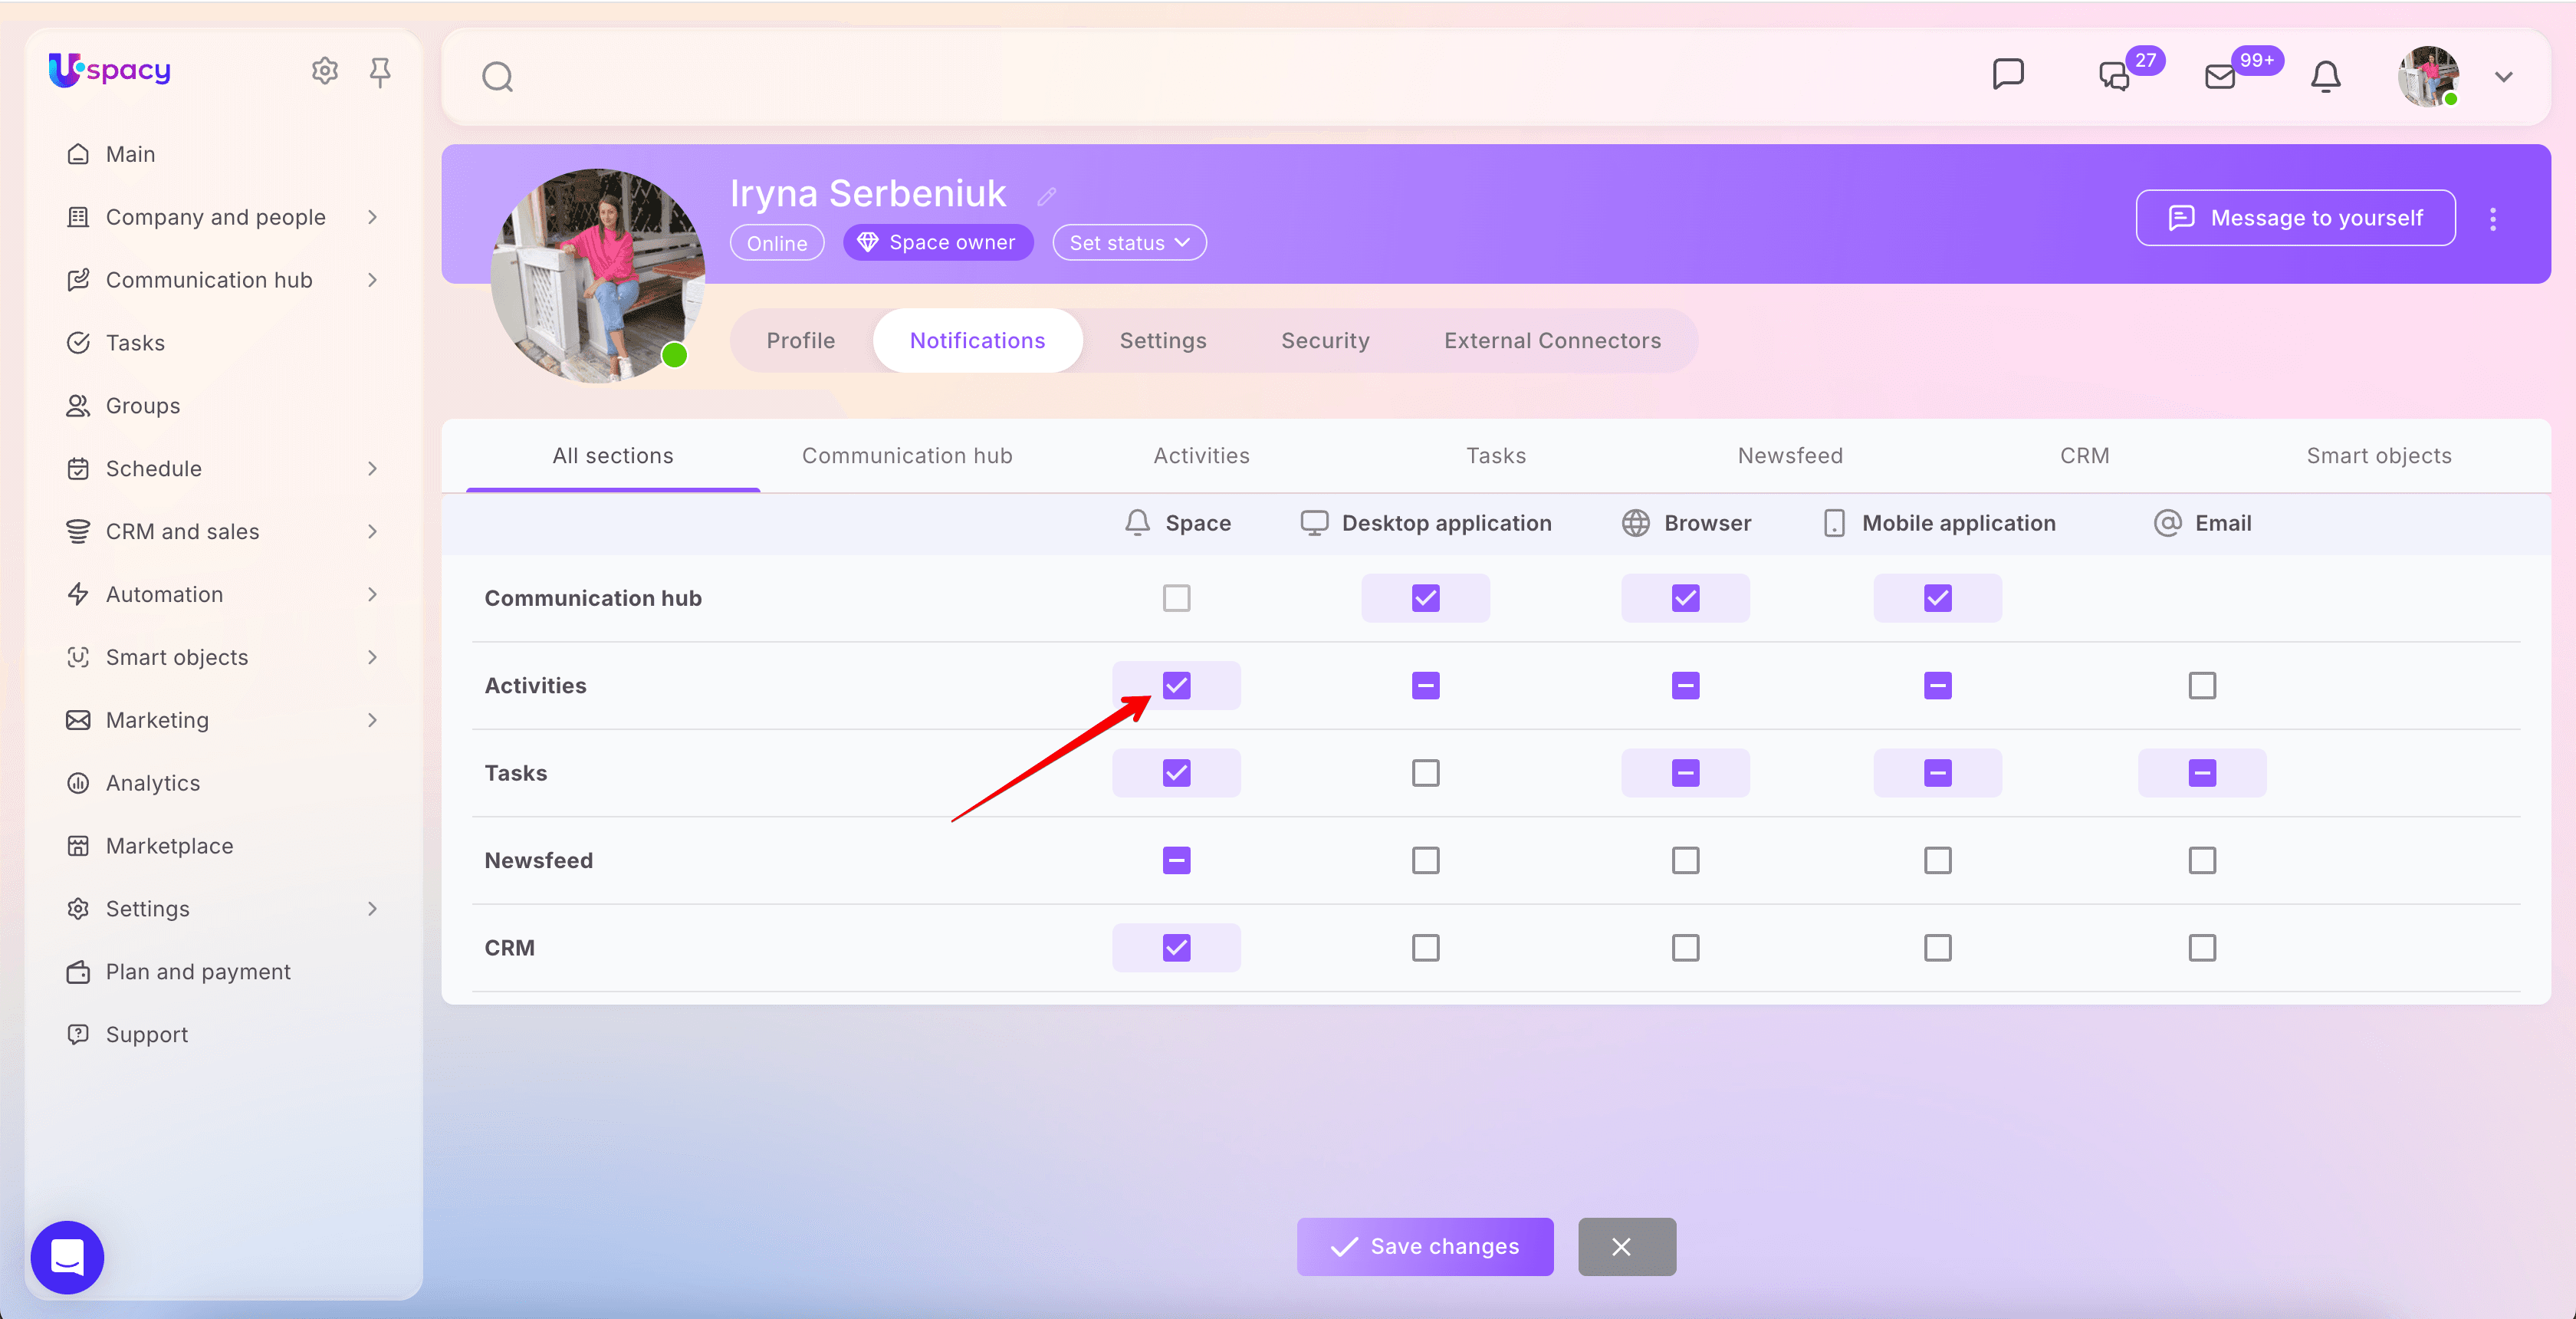Open the Set status dropdown

click(1129, 243)
